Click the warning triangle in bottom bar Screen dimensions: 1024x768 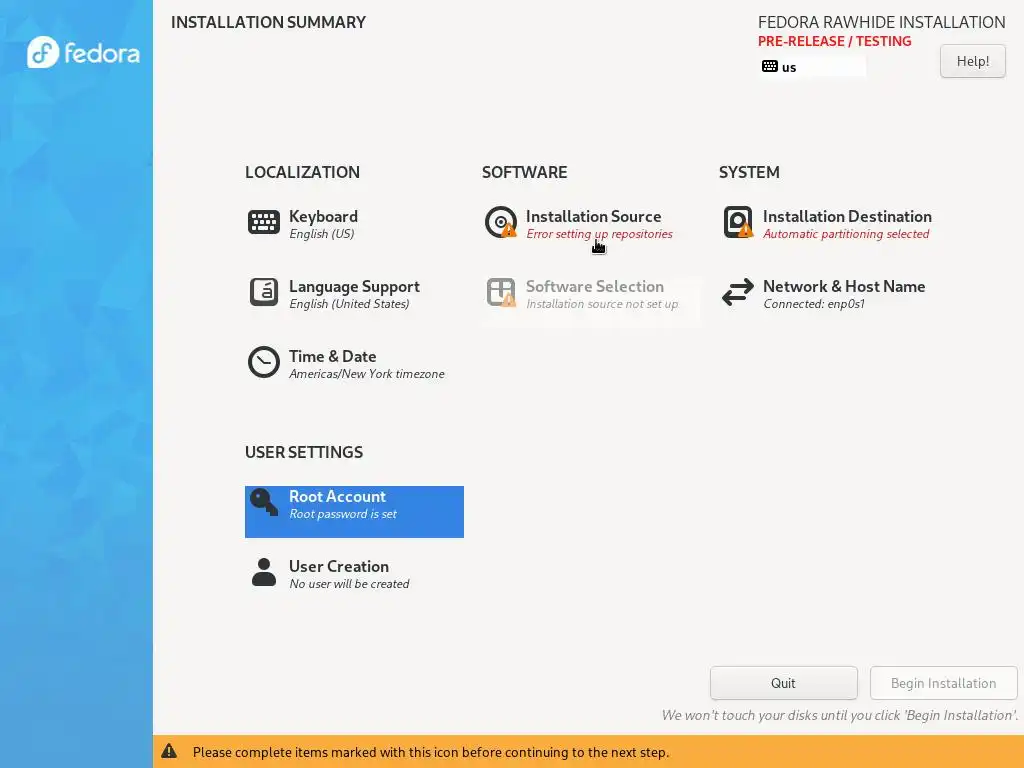(x=169, y=751)
